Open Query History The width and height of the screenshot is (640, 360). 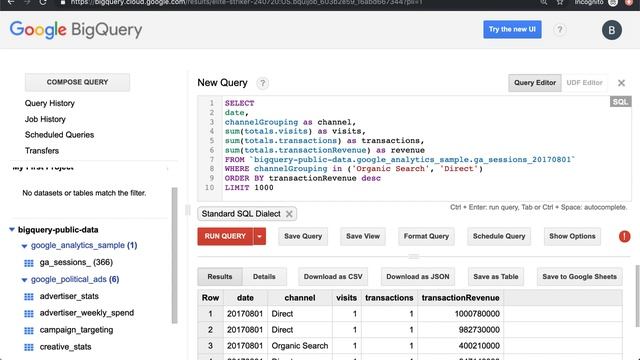50,103
